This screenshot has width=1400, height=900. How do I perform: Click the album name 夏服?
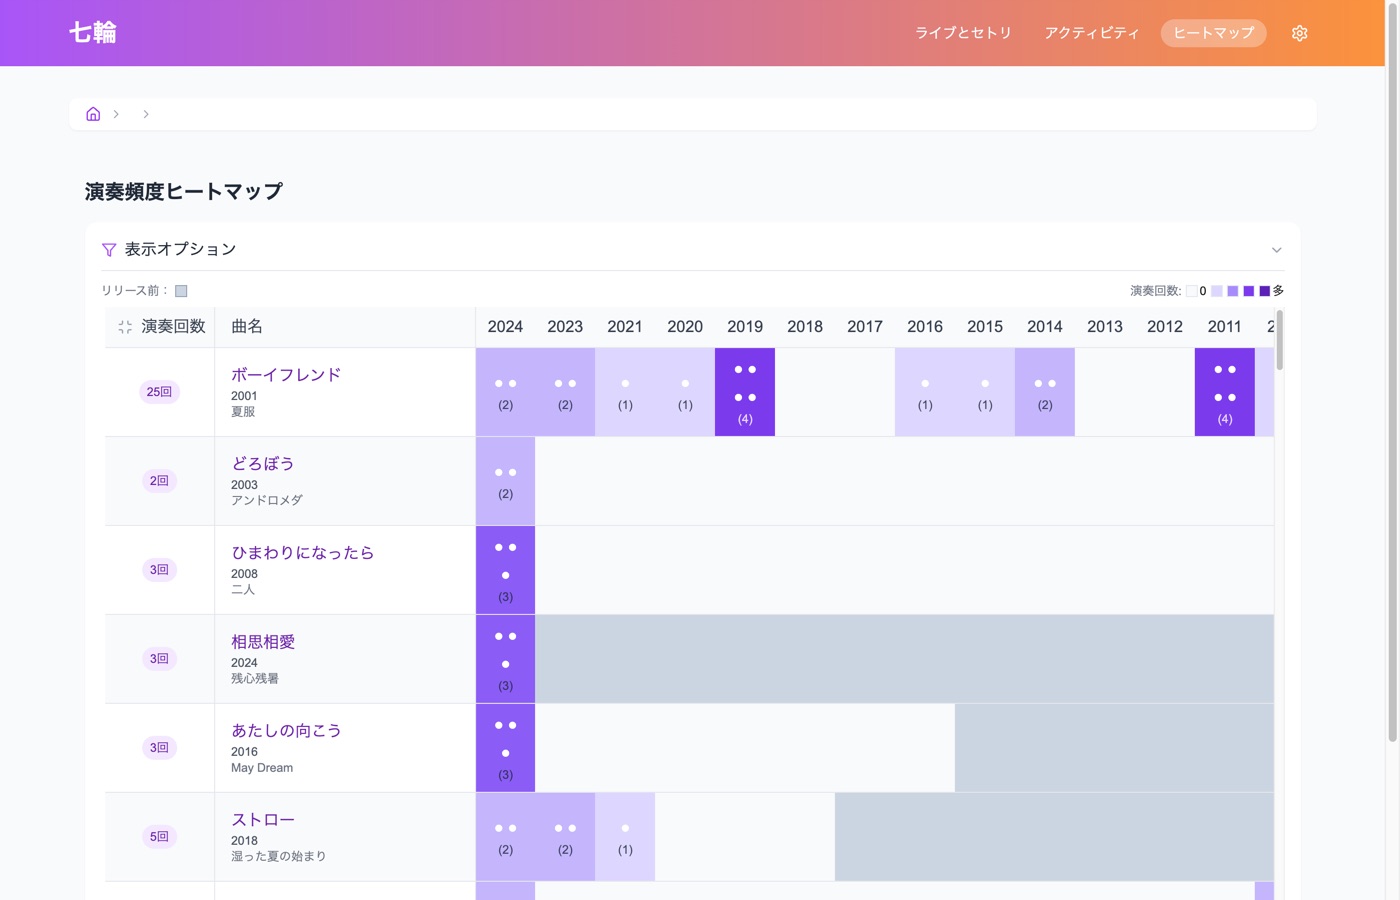click(x=243, y=412)
